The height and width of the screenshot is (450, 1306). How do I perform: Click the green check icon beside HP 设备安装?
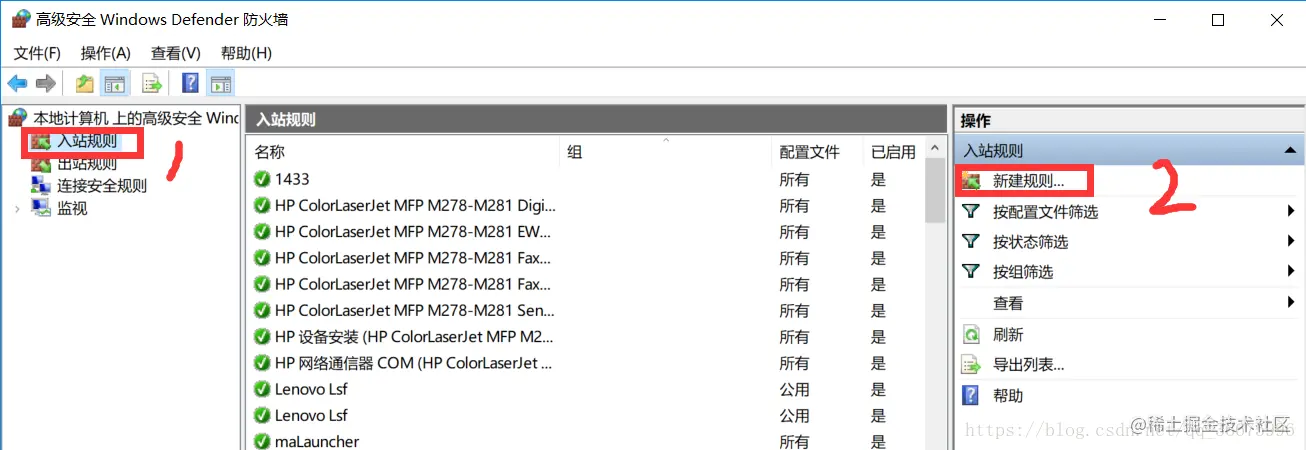click(x=262, y=336)
